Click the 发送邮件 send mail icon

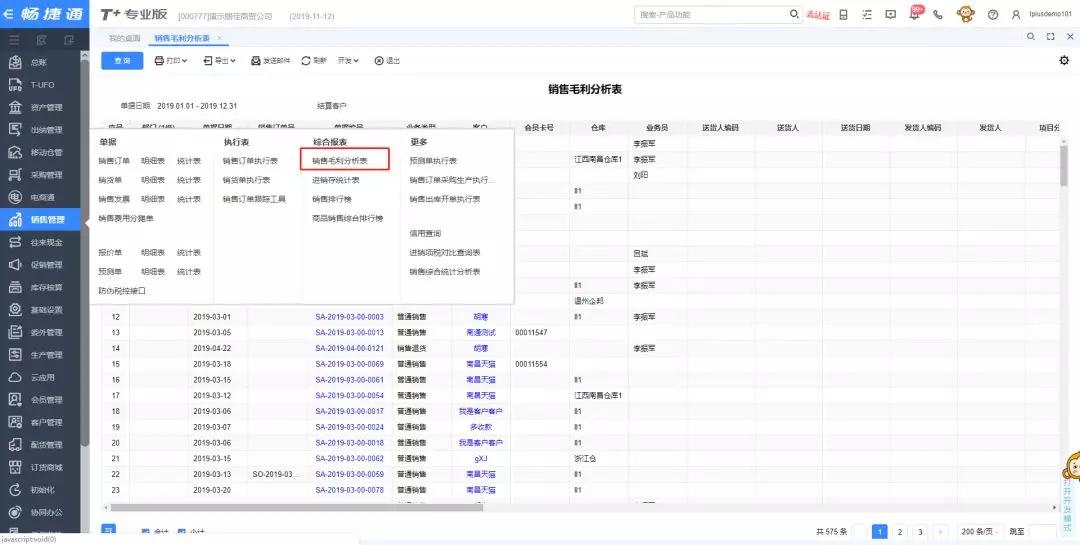tap(256, 61)
